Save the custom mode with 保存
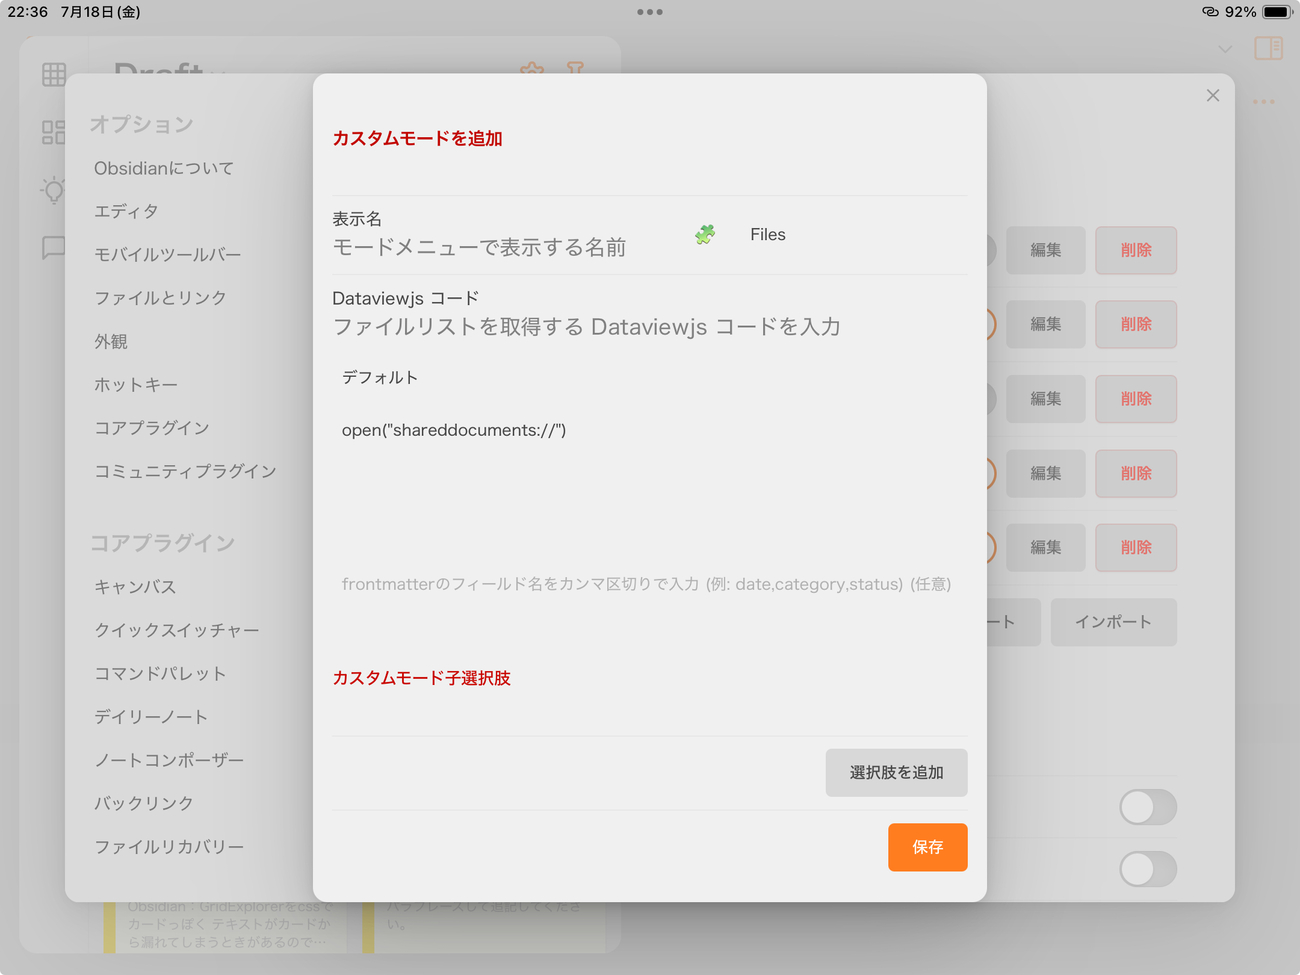This screenshot has width=1300, height=975. (927, 847)
